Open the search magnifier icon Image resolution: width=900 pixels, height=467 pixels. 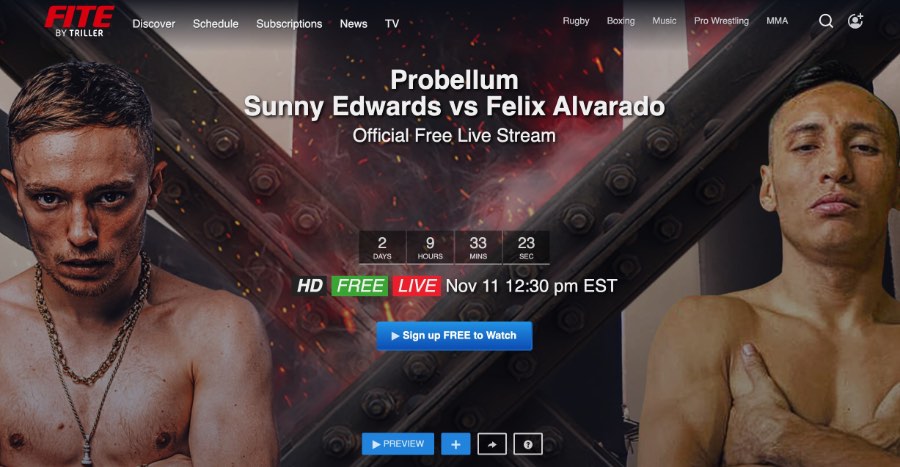tap(826, 21)
